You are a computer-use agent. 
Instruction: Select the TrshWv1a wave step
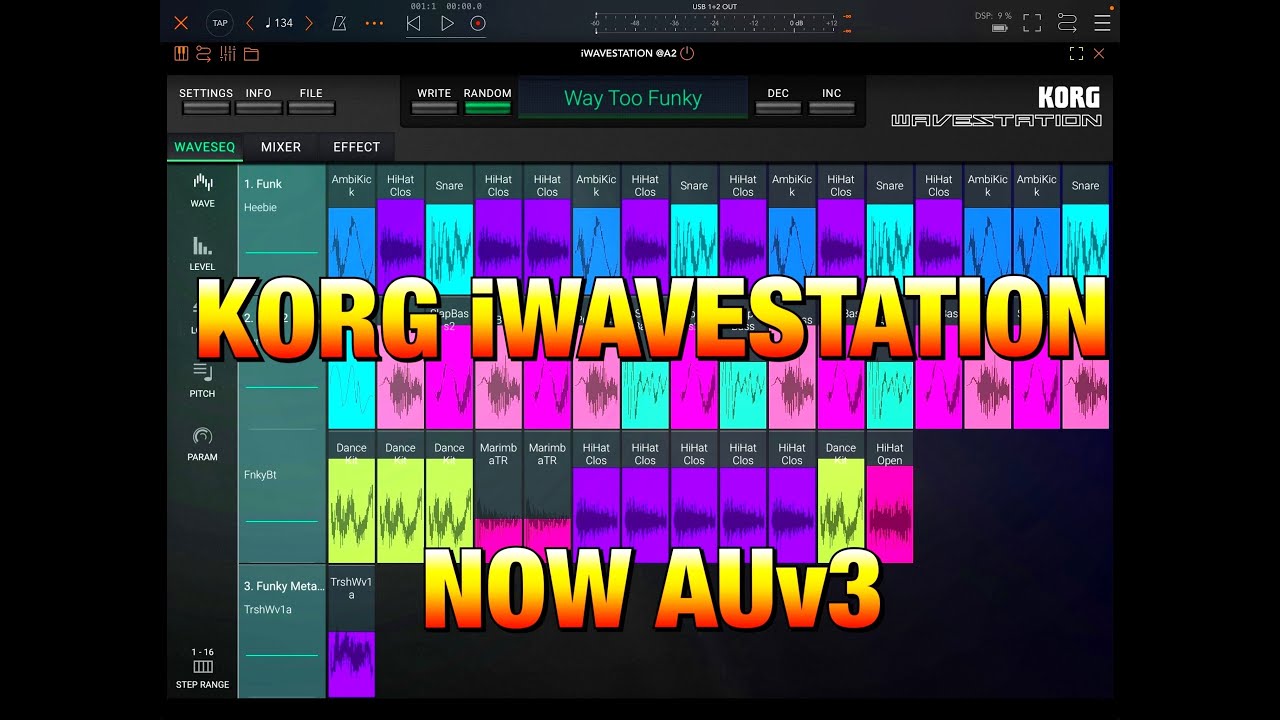tap(351, 631)
